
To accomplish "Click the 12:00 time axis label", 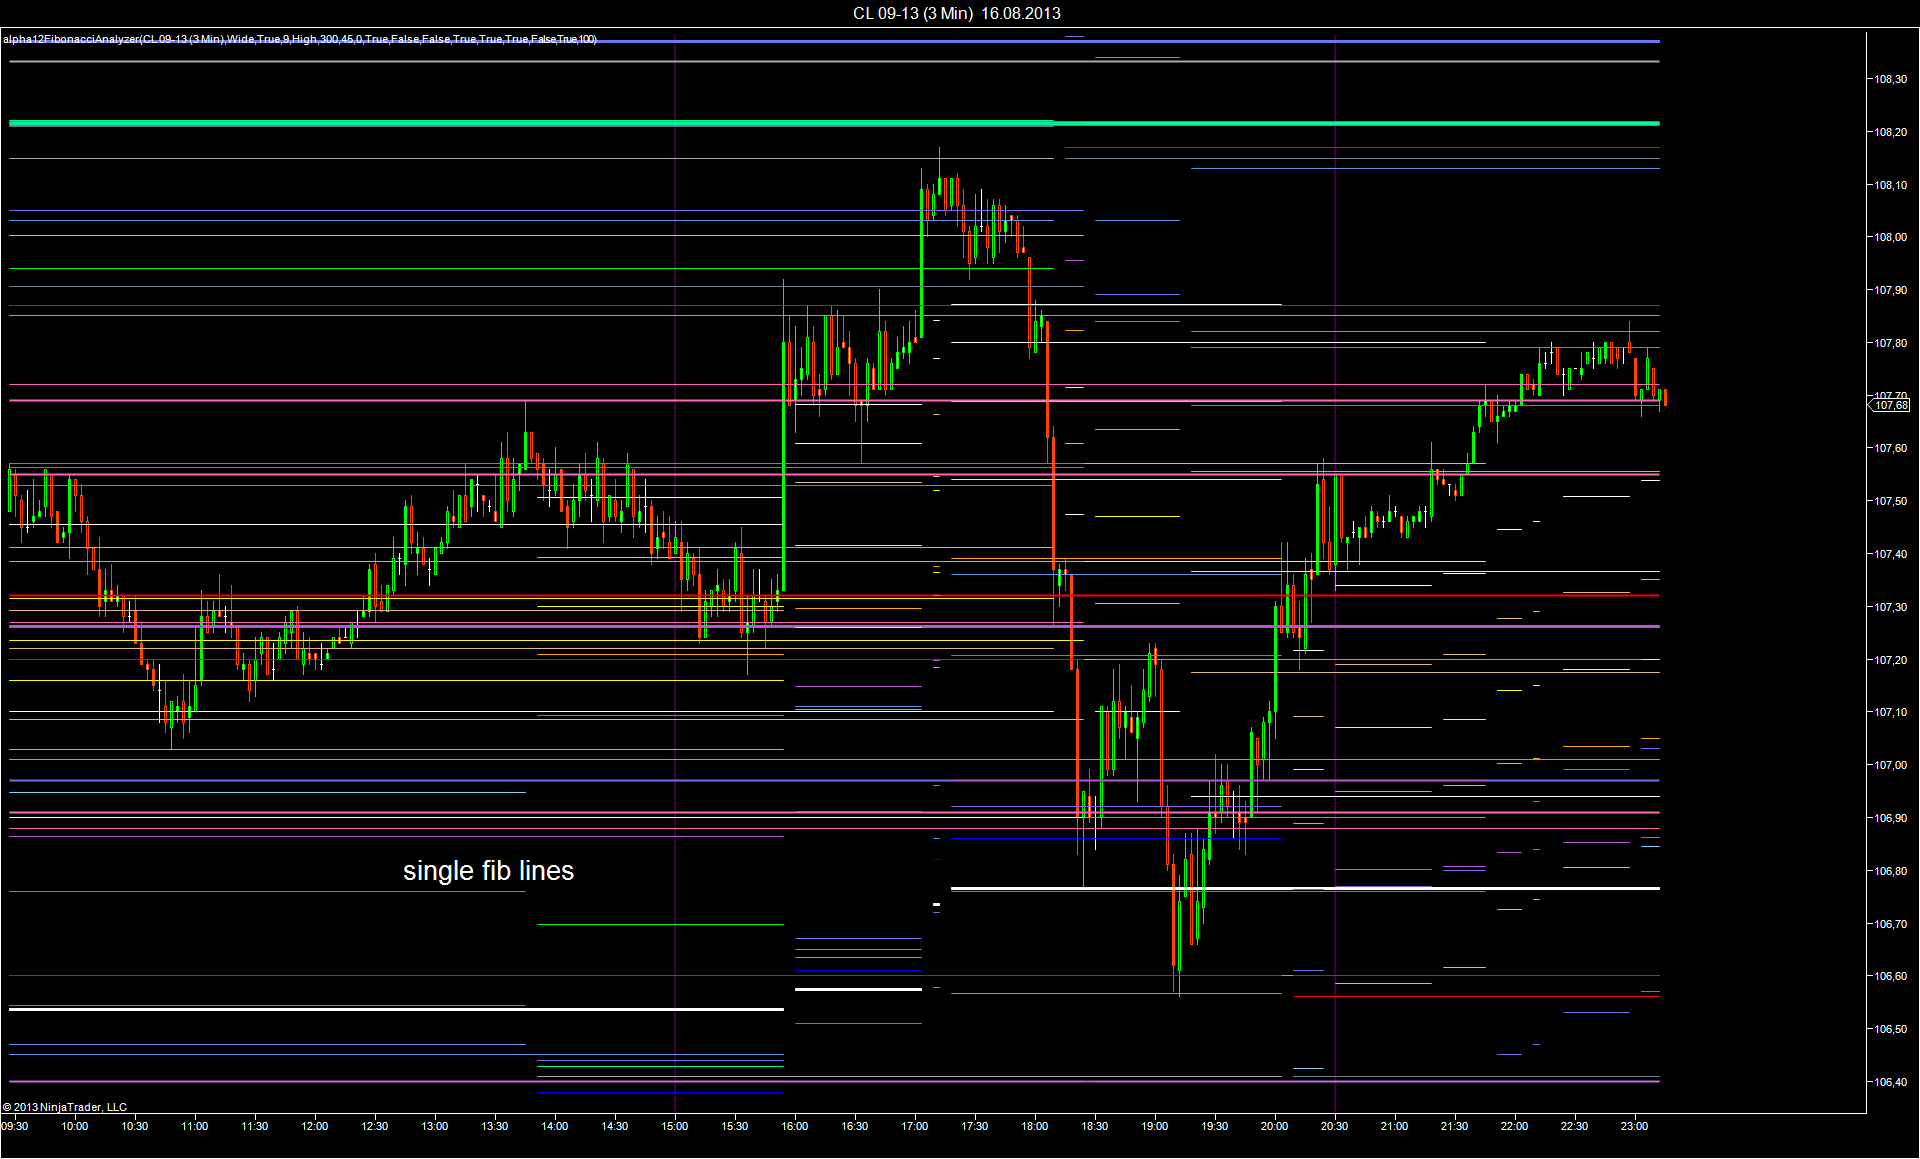I will click(315, 1126).
